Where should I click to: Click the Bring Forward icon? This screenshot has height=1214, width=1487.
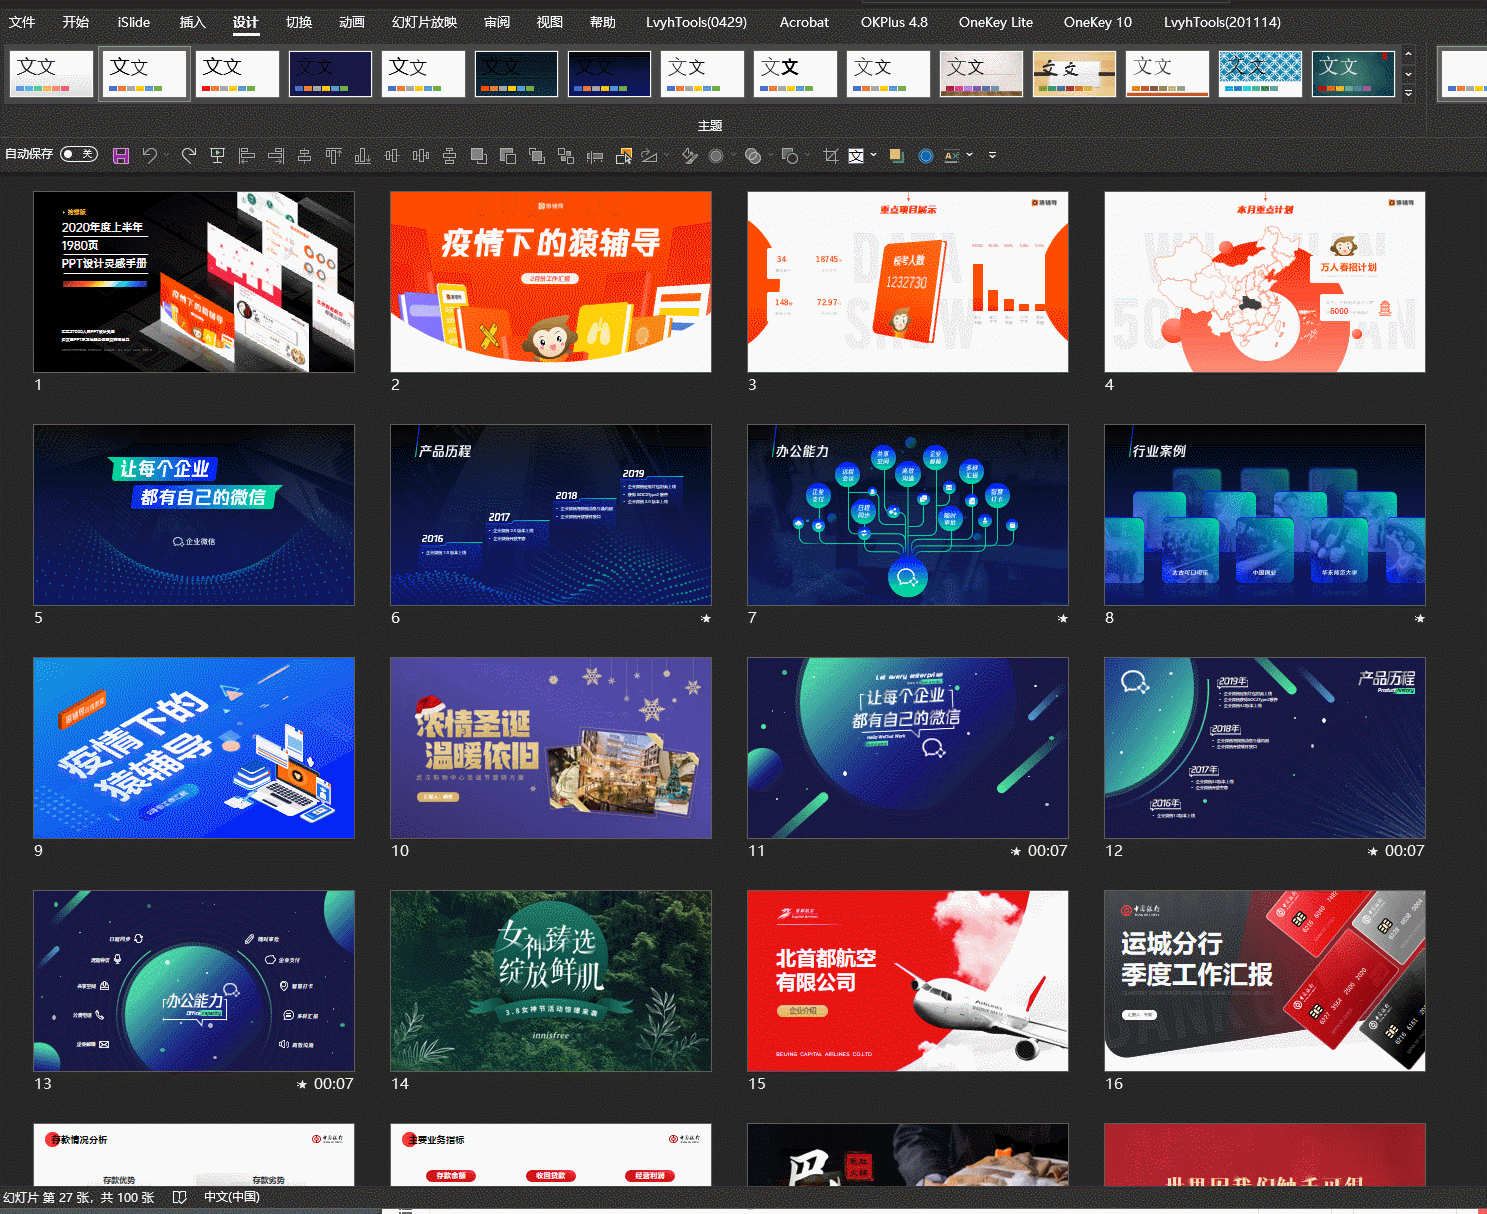coord(478,155)
